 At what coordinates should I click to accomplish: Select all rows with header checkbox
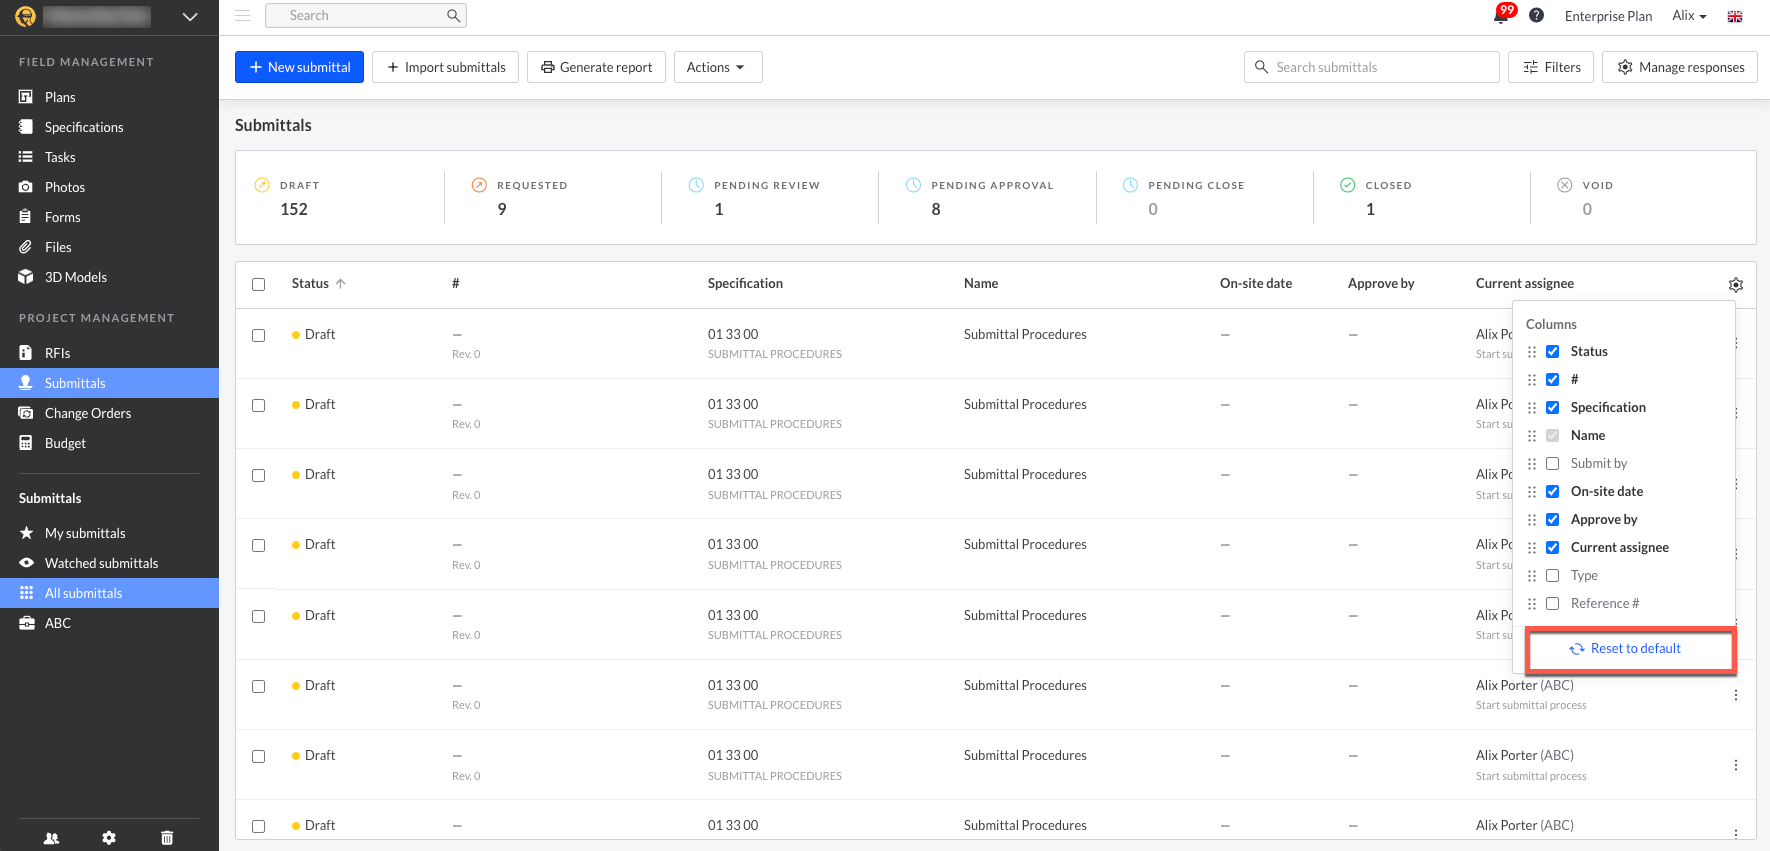[259, 284]
